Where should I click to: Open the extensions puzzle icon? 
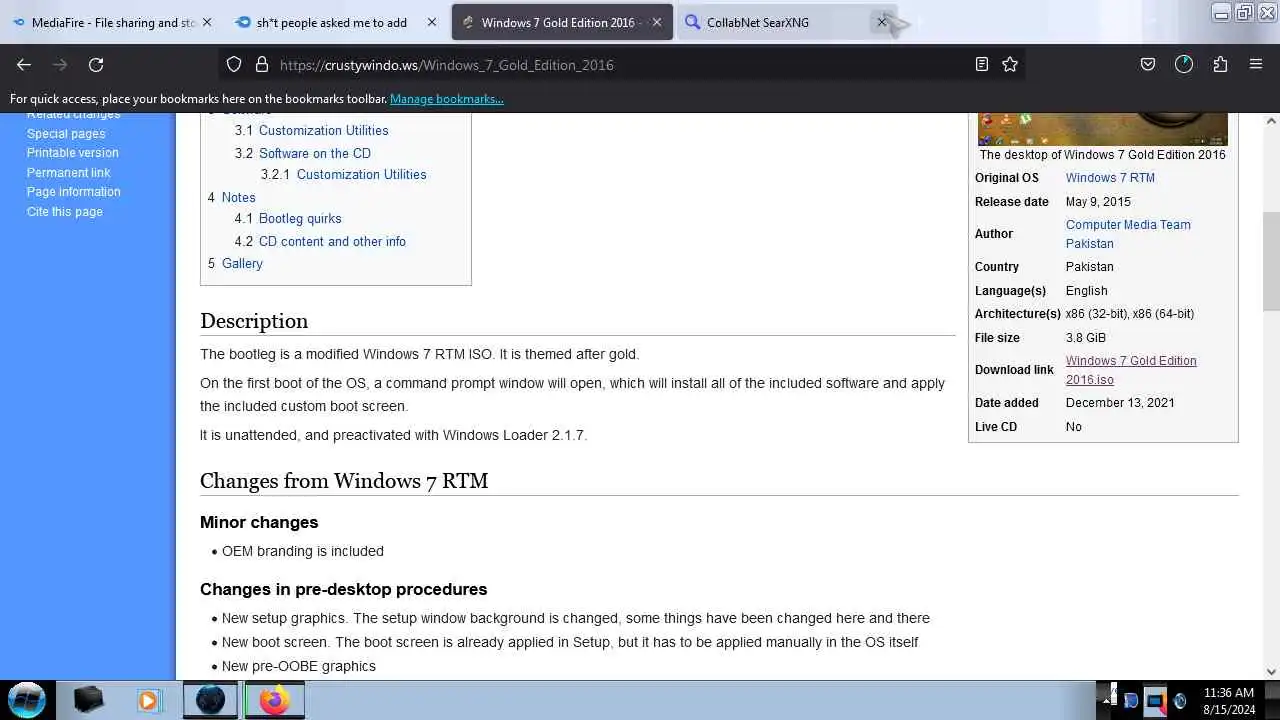point(1220,64)
